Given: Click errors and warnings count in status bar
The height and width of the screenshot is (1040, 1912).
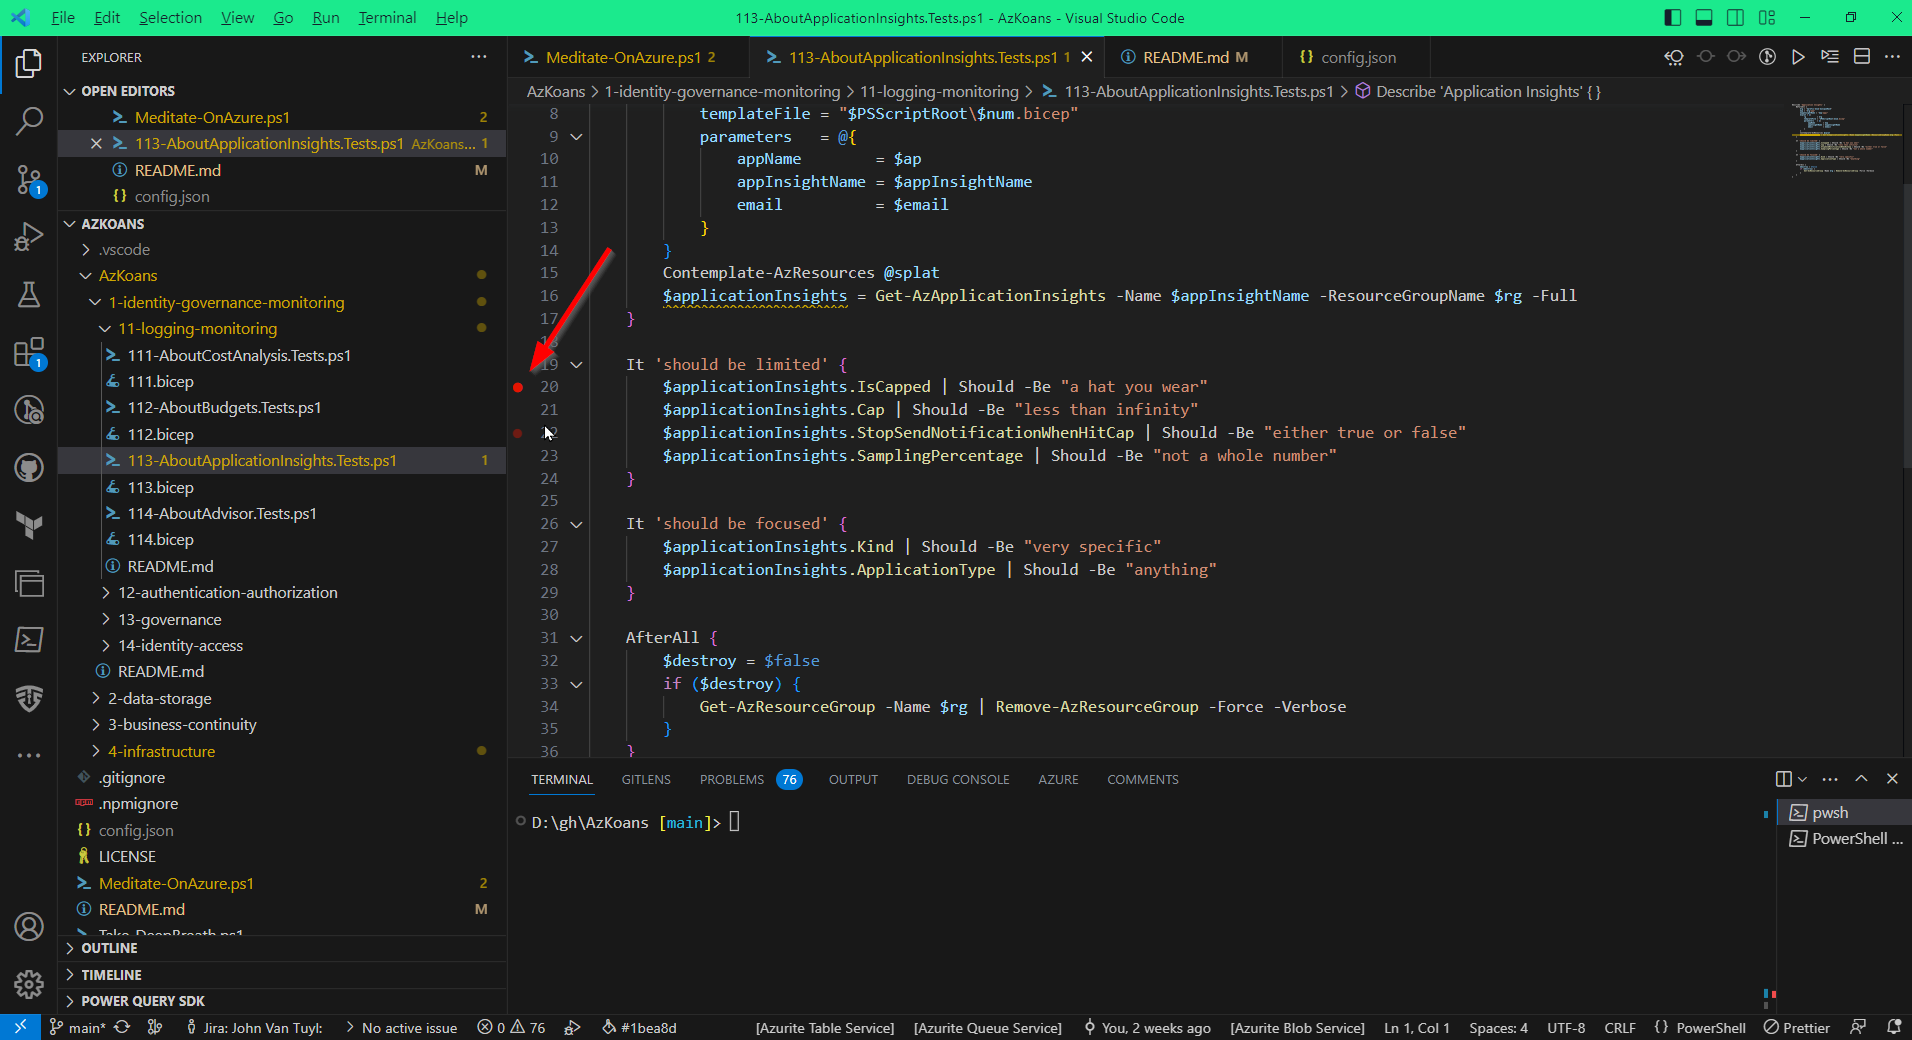Looking at the screenshot, I should coord(511,1027).
